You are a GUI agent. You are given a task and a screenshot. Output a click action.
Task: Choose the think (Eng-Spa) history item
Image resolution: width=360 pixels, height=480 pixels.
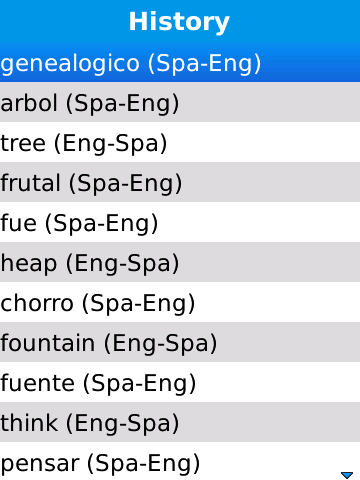(180, 422)
